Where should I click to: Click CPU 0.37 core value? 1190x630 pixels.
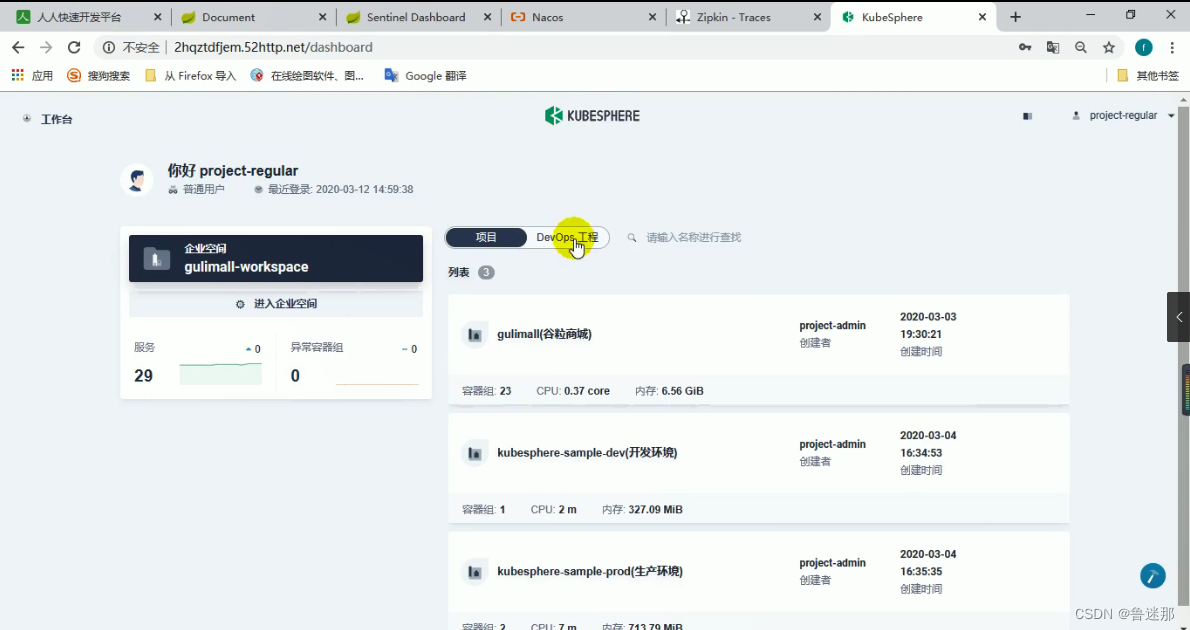coord(587,391)
